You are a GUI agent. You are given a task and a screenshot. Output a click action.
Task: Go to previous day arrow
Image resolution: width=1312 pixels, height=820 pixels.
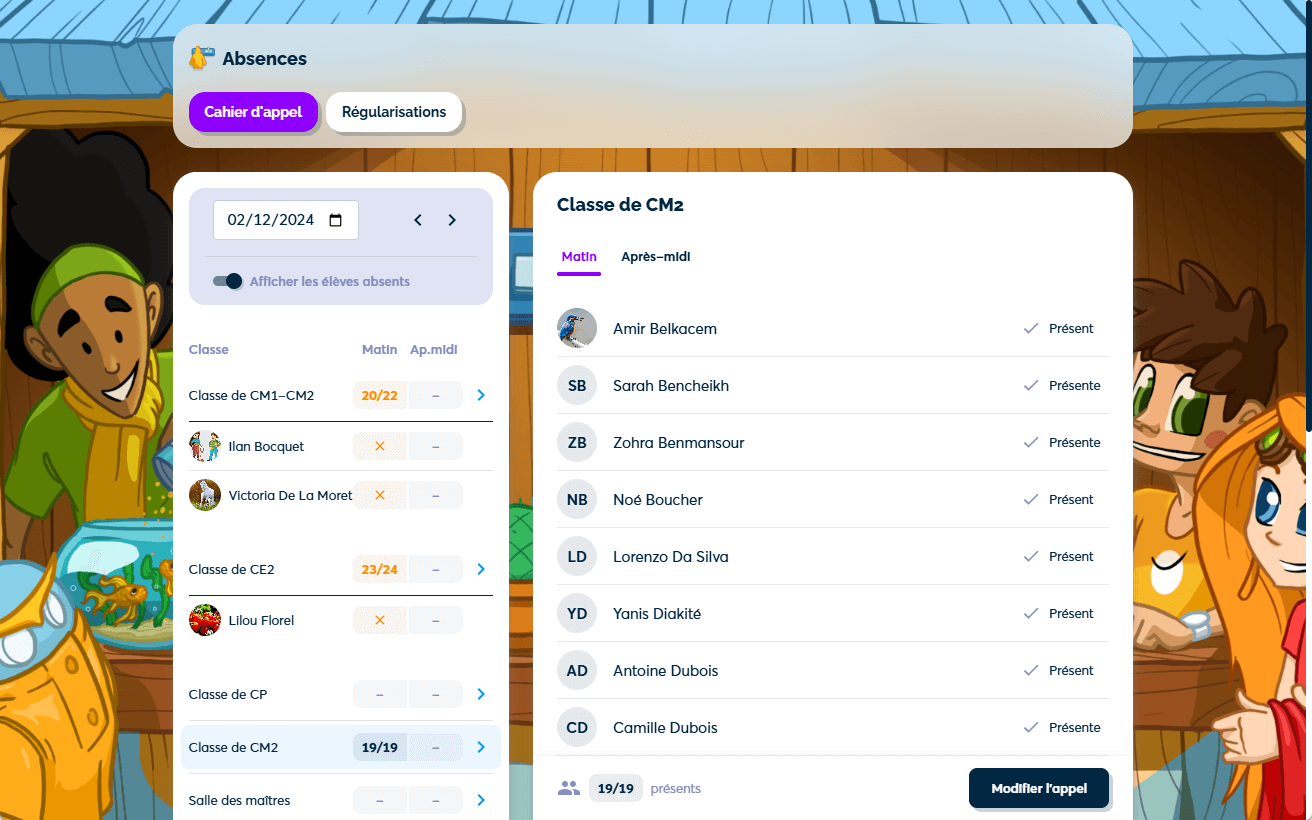click(418, 220)
